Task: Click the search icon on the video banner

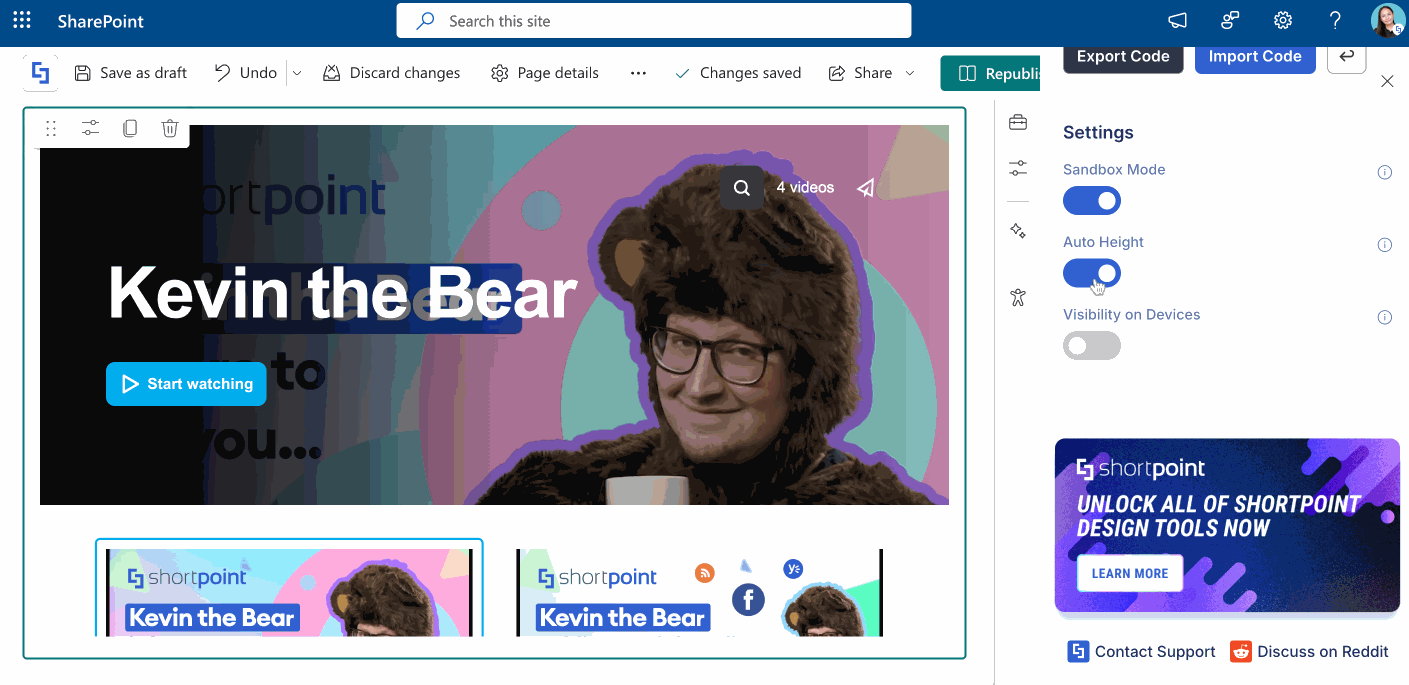Action: pos(742,188)
